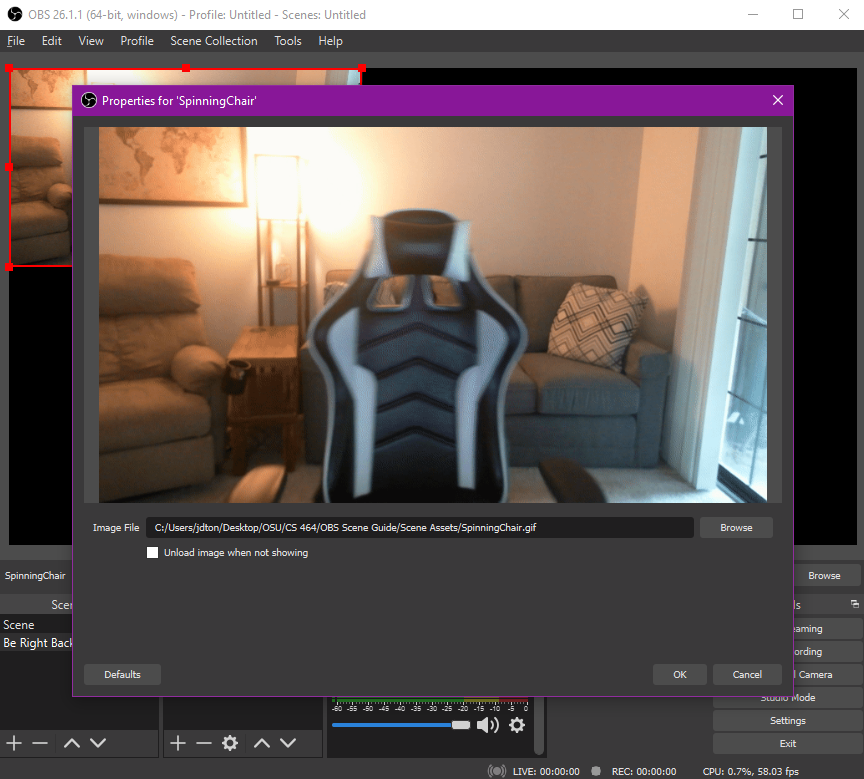
Task: Select the 'Be Right Back' scene
Action: (x=38, y=643)
